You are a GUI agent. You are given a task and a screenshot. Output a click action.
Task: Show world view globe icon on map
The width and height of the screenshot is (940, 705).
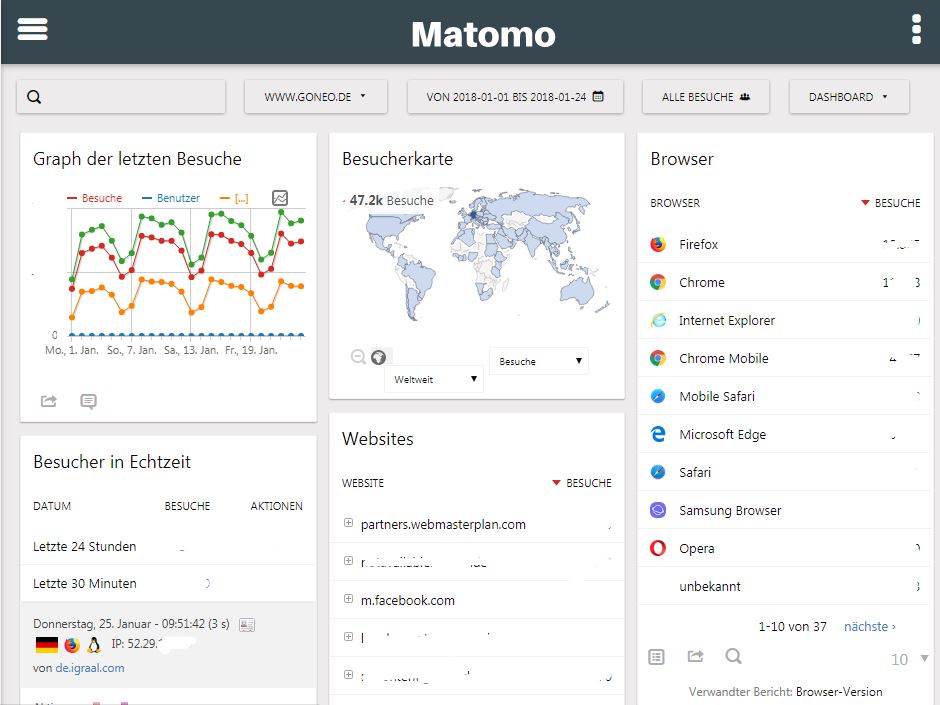(378, 357)
